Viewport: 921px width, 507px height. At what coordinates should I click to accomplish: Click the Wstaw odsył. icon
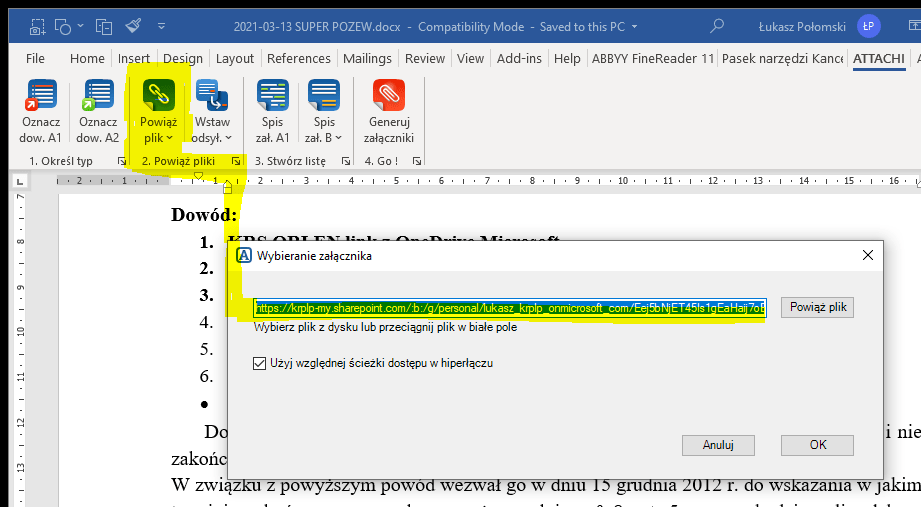(x=212, y=96)
